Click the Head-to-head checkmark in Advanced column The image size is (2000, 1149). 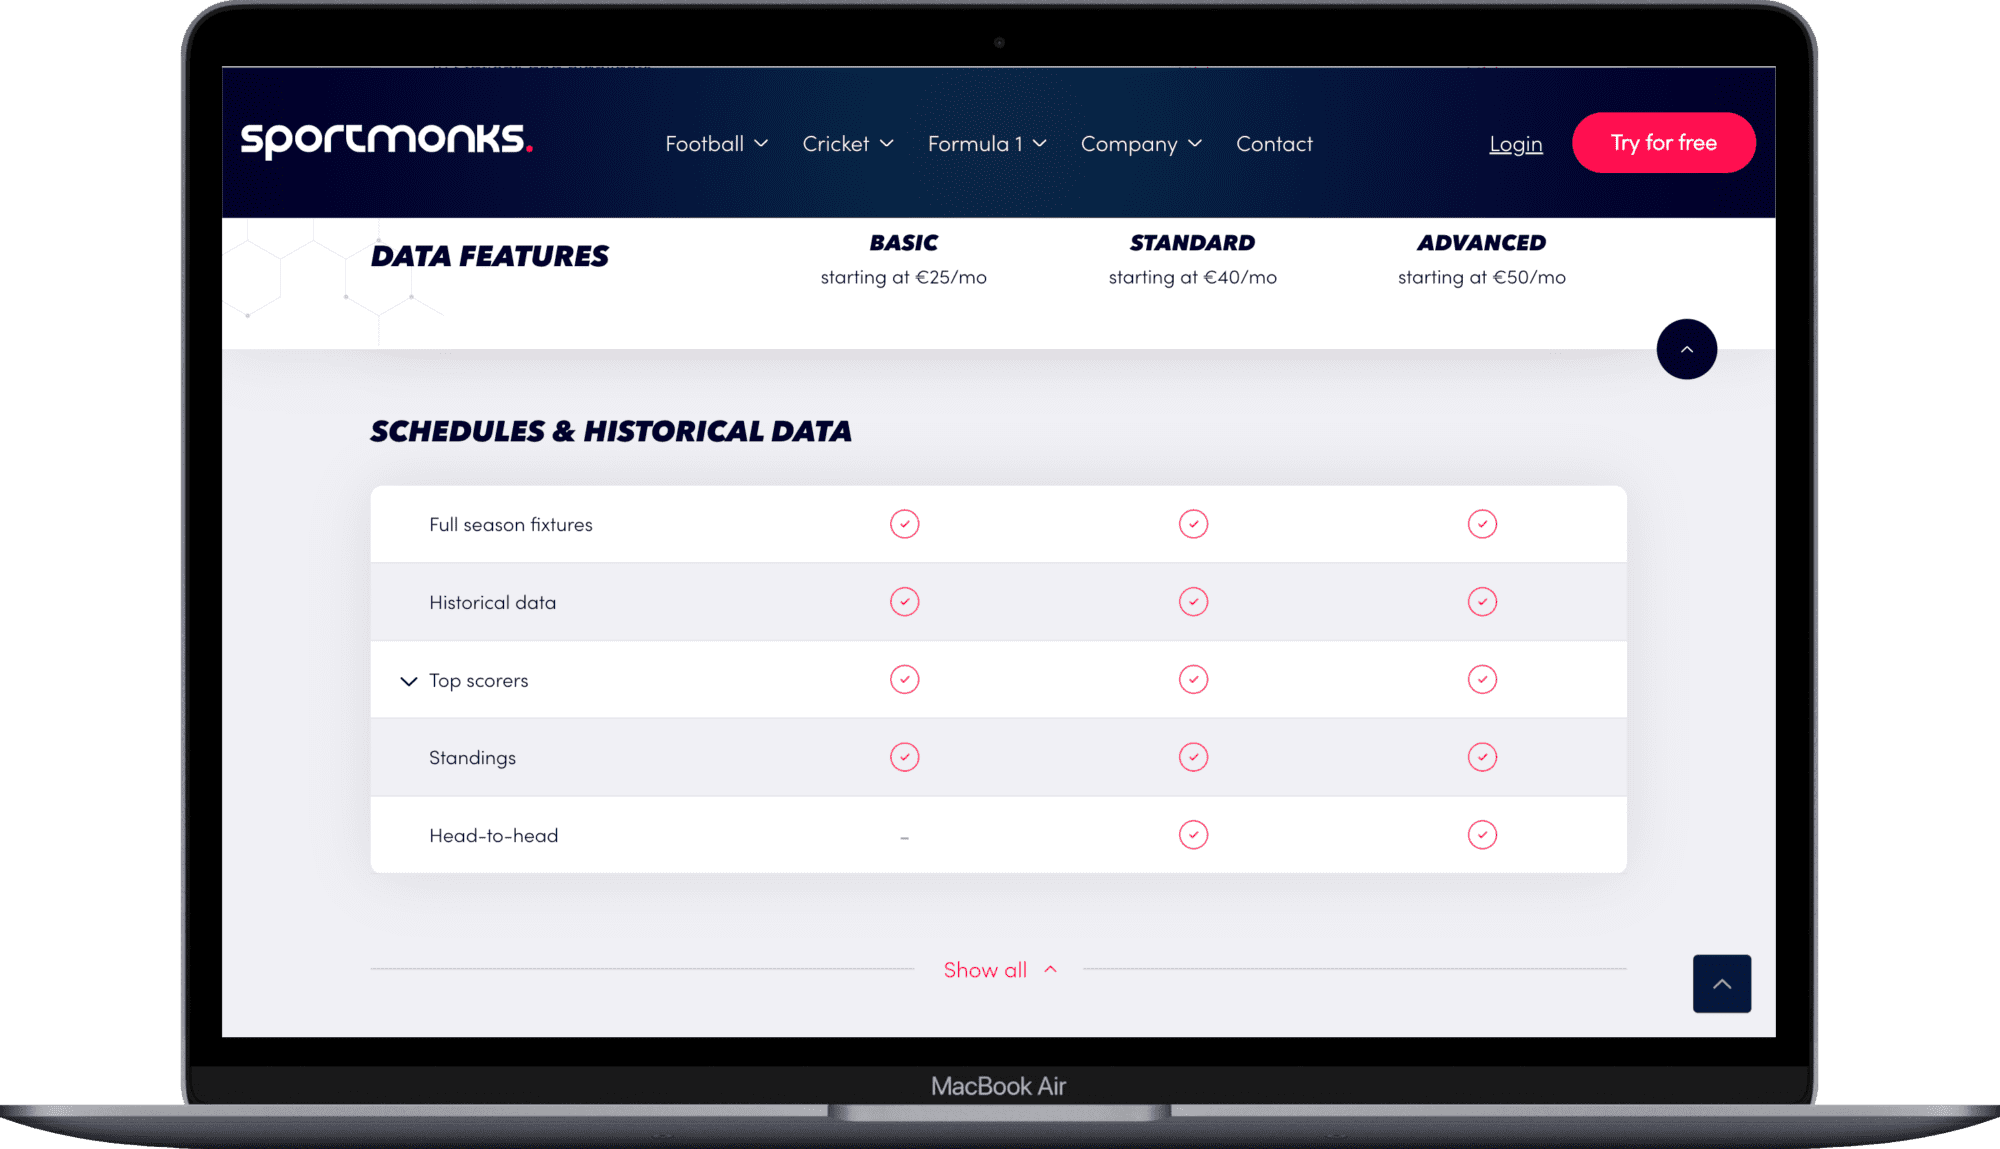(1482, 834)
